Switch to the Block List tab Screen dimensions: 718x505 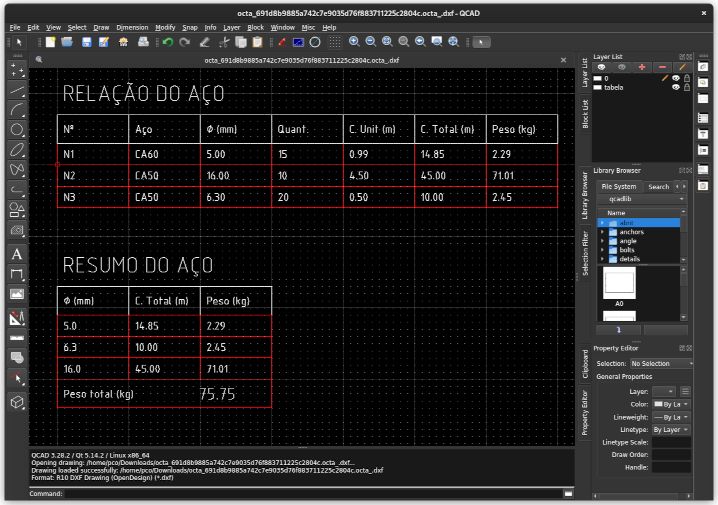point(585,115)
